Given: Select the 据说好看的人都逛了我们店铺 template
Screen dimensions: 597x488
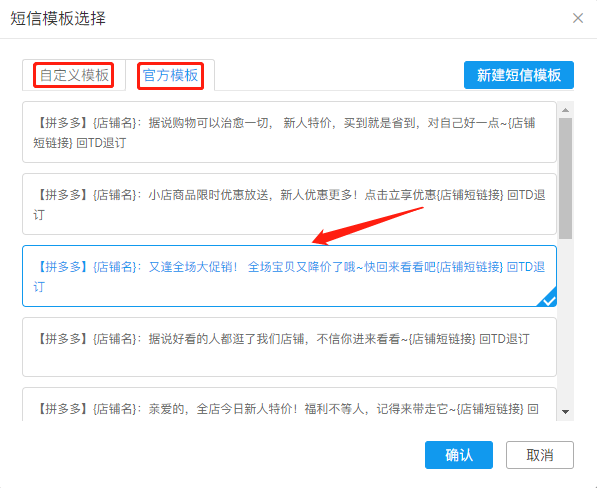Looking at the screenshot, I should click(x=289, y=347).
